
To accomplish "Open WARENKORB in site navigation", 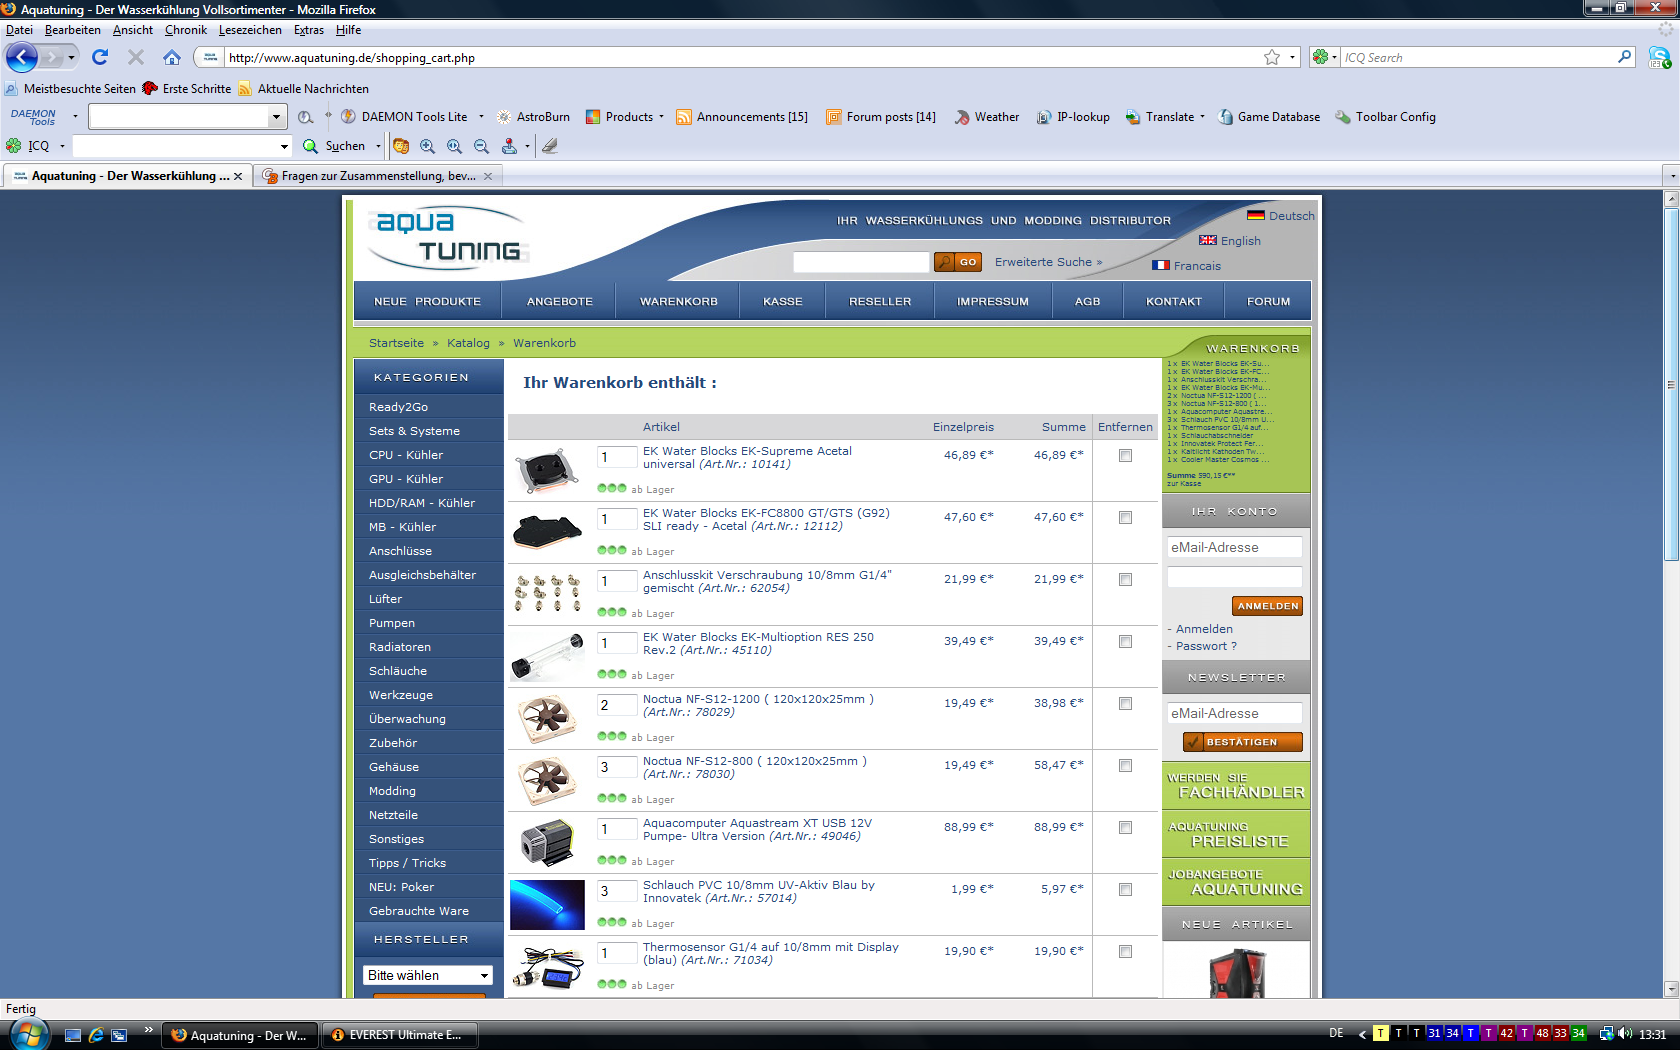I will pos(679,301).
